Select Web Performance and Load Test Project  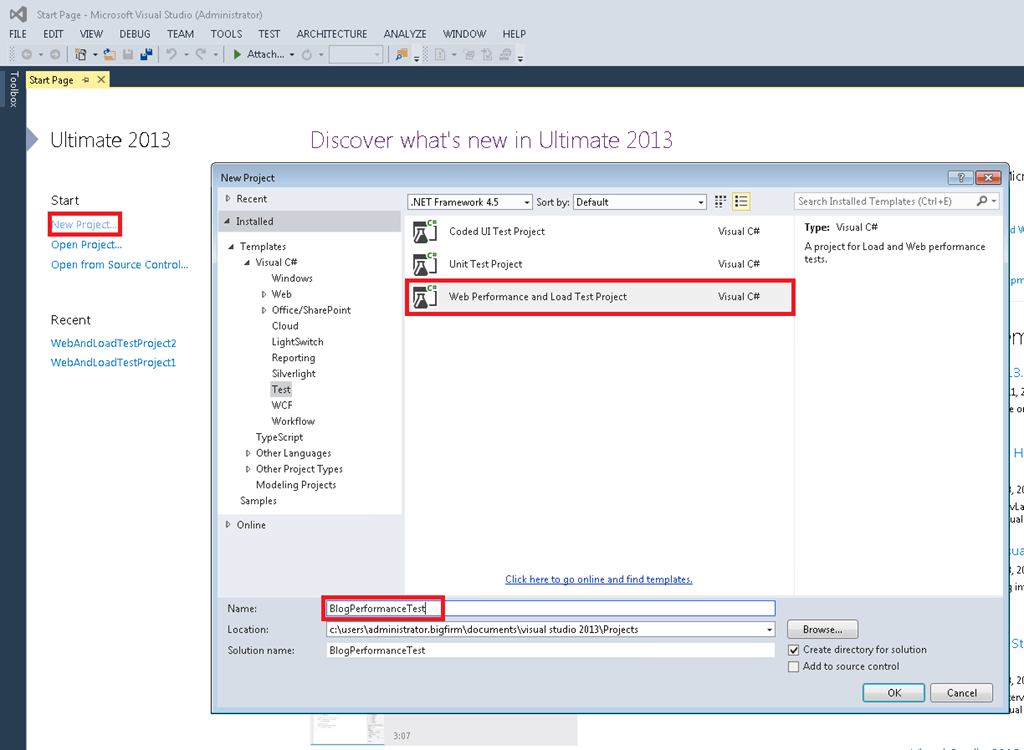point(600,297)
